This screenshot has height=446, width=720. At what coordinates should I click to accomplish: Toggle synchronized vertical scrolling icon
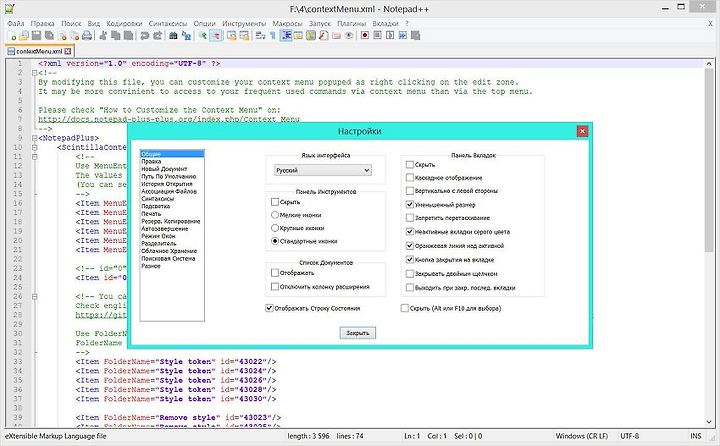pyautogui.click(x=231, y=35)
